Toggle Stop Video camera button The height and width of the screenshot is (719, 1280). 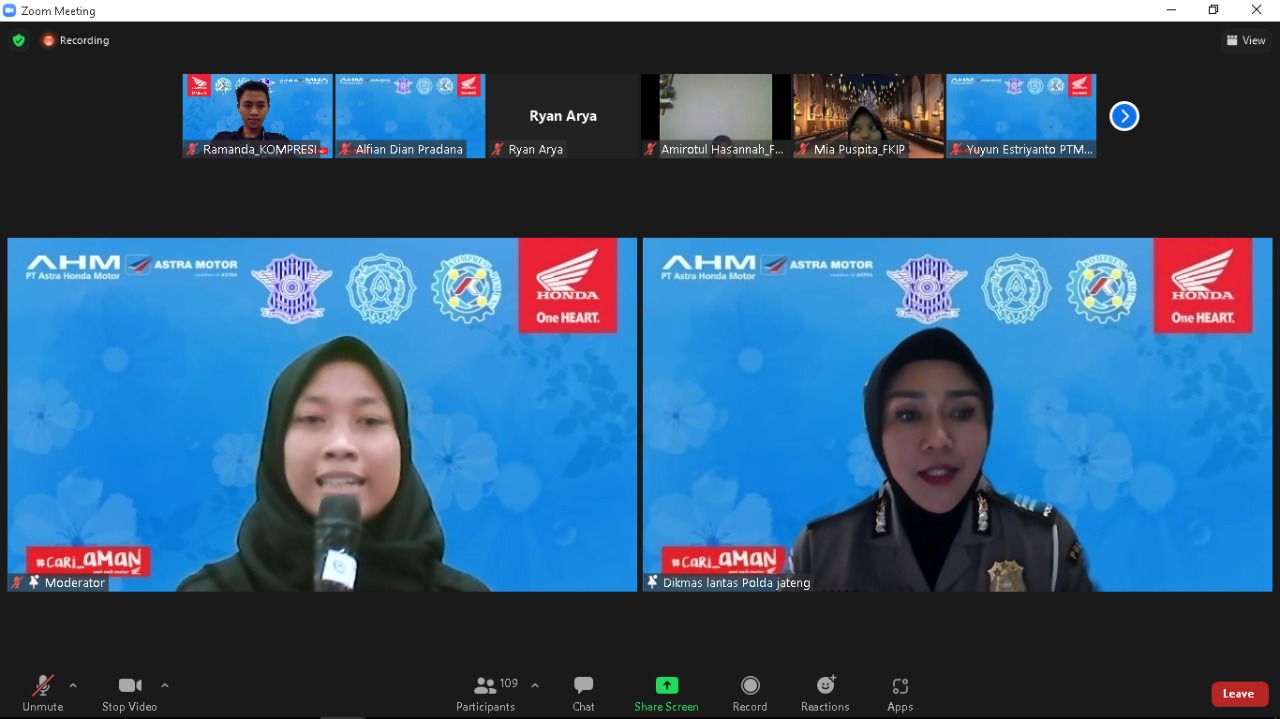129,686
